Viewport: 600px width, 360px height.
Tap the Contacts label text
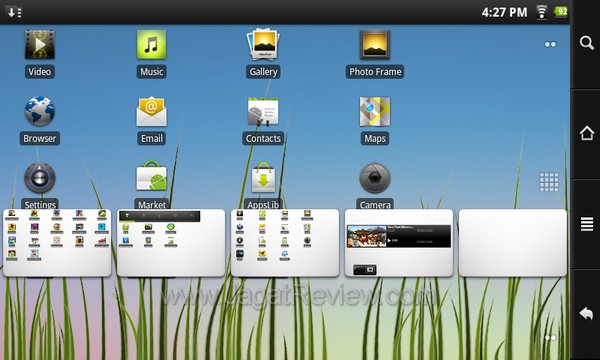[263, 138]
